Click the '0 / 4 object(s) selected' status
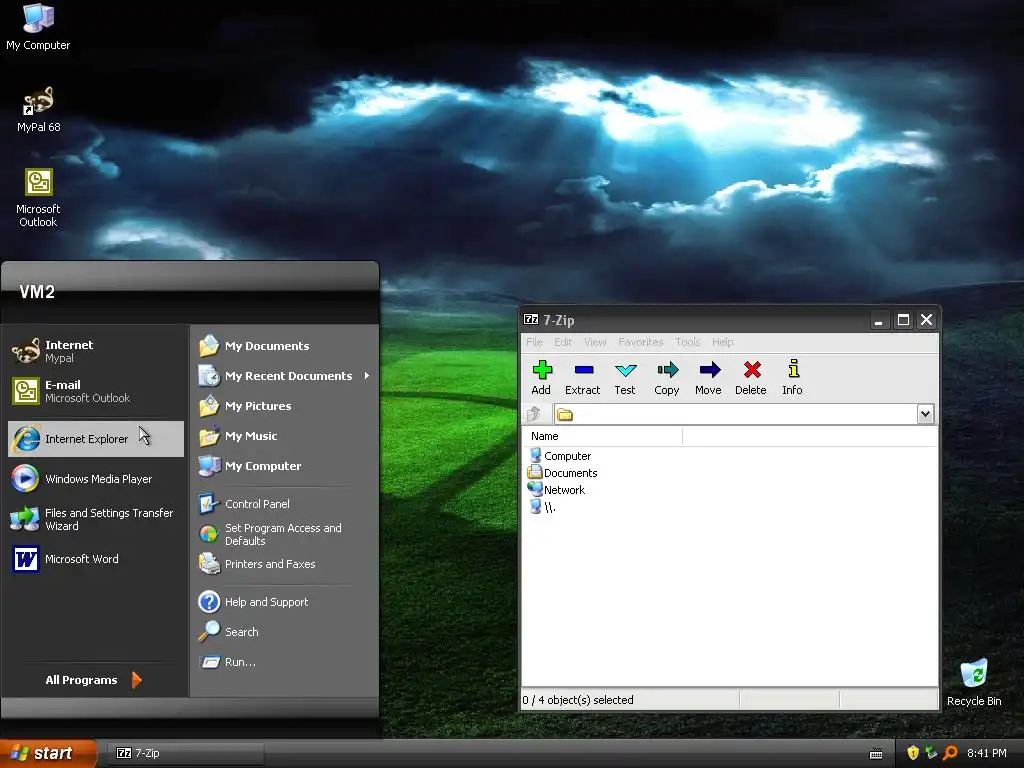The image size is (1024, 768). point(578,700)
